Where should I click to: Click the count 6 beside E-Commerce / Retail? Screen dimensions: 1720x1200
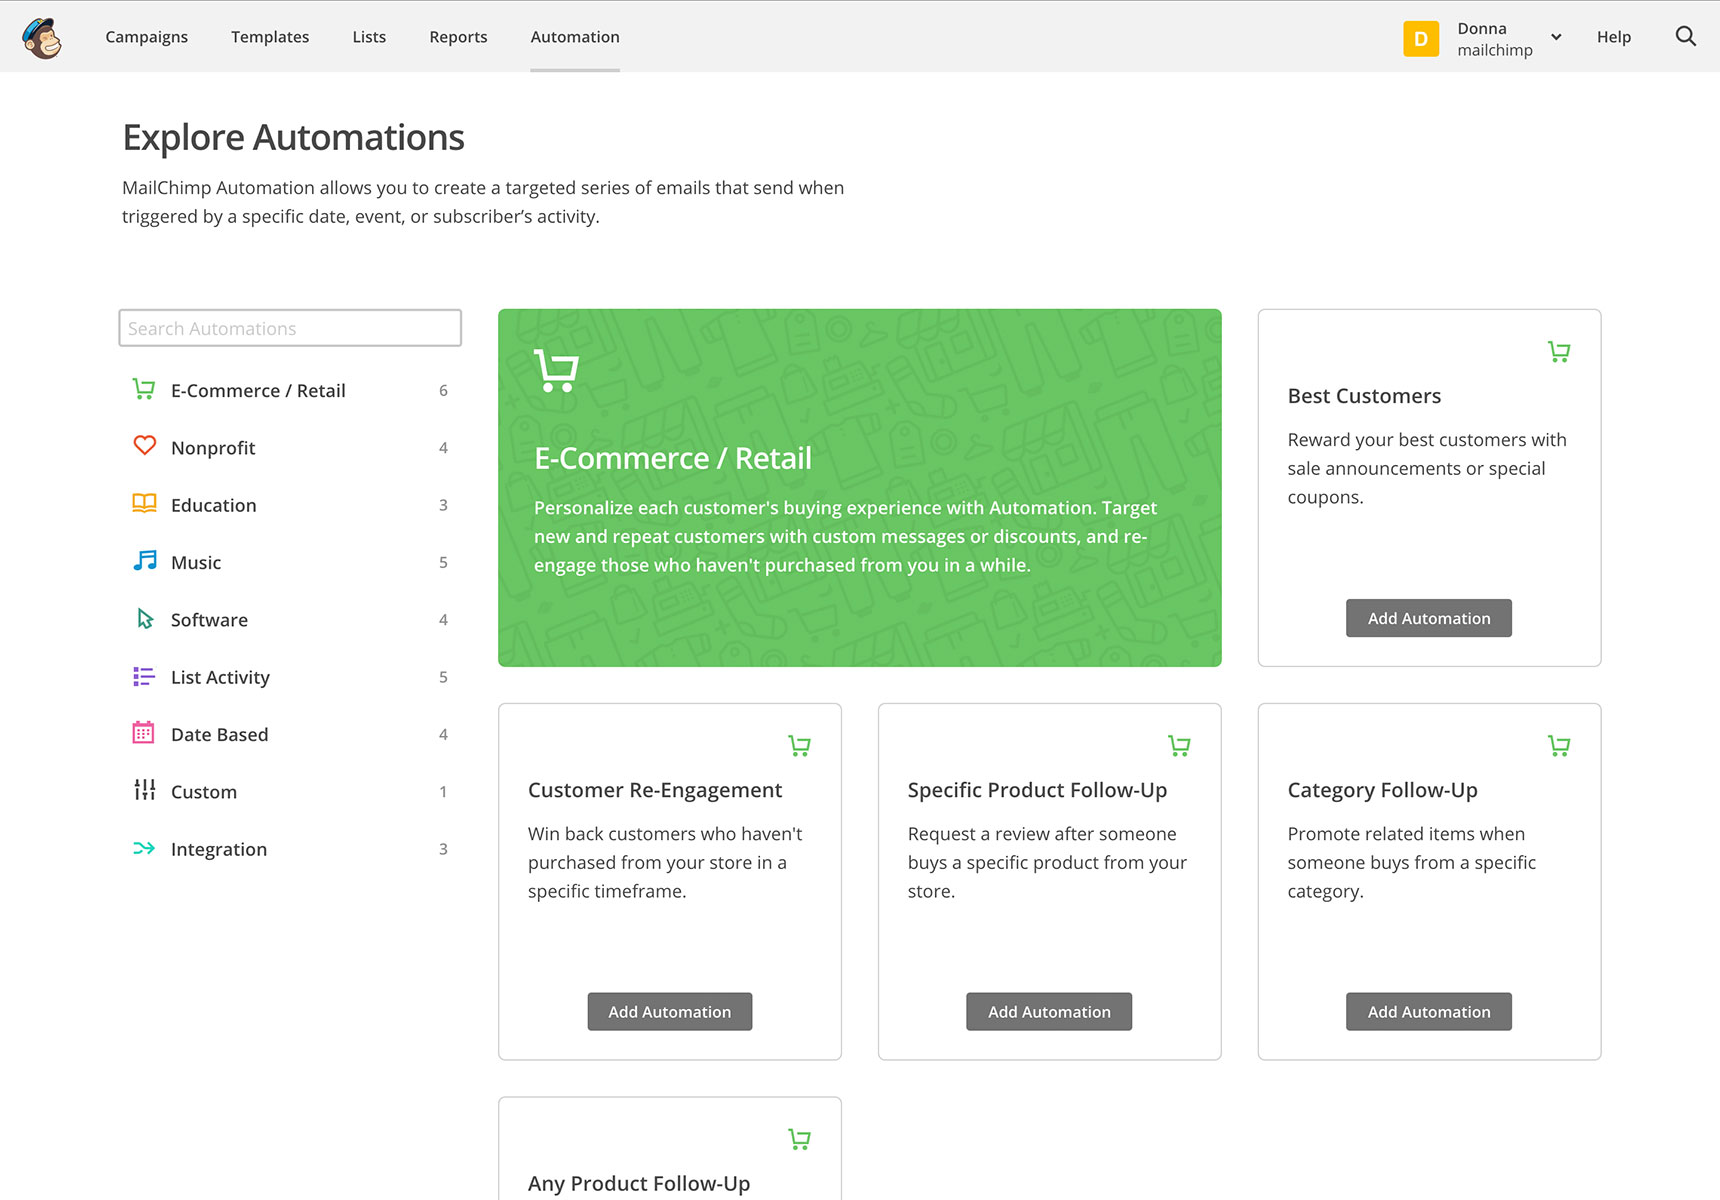pyautogui.click(x=443, y=390)
